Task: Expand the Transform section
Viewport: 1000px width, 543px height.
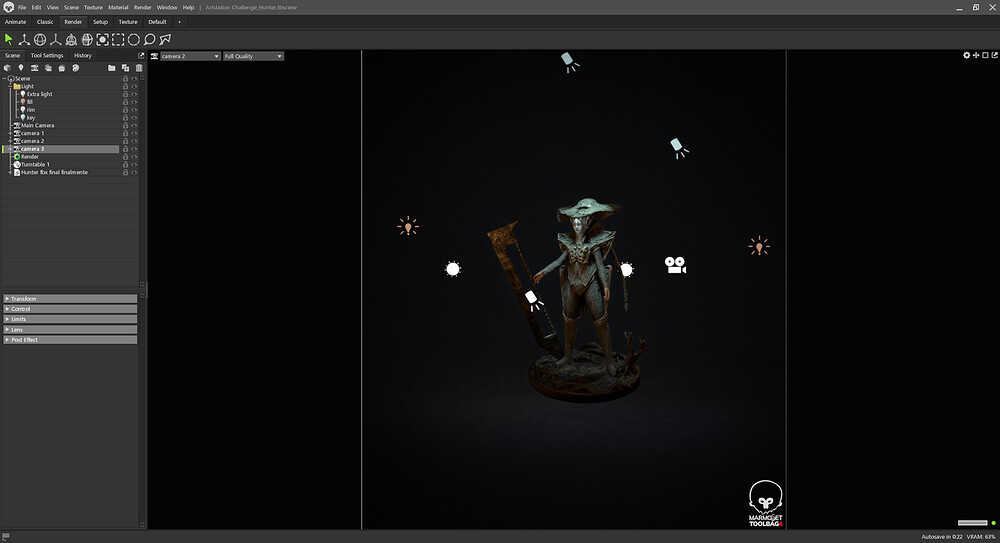Action: click(70, 299)
